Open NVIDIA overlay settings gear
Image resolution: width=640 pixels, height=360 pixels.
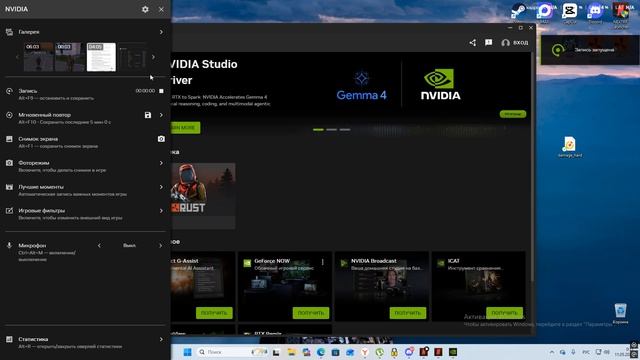pos(145,9)
